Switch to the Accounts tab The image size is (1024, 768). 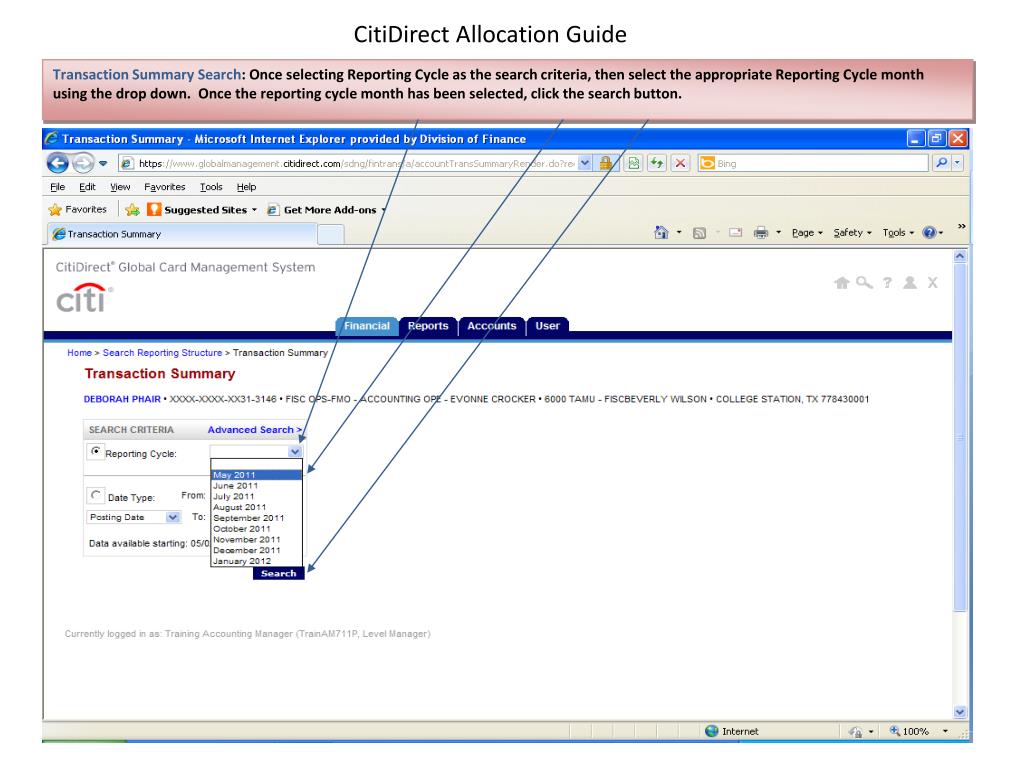492,325
